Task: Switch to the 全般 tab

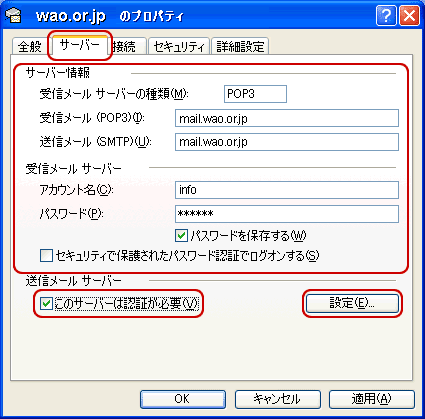Action: [x=30, y=47]
